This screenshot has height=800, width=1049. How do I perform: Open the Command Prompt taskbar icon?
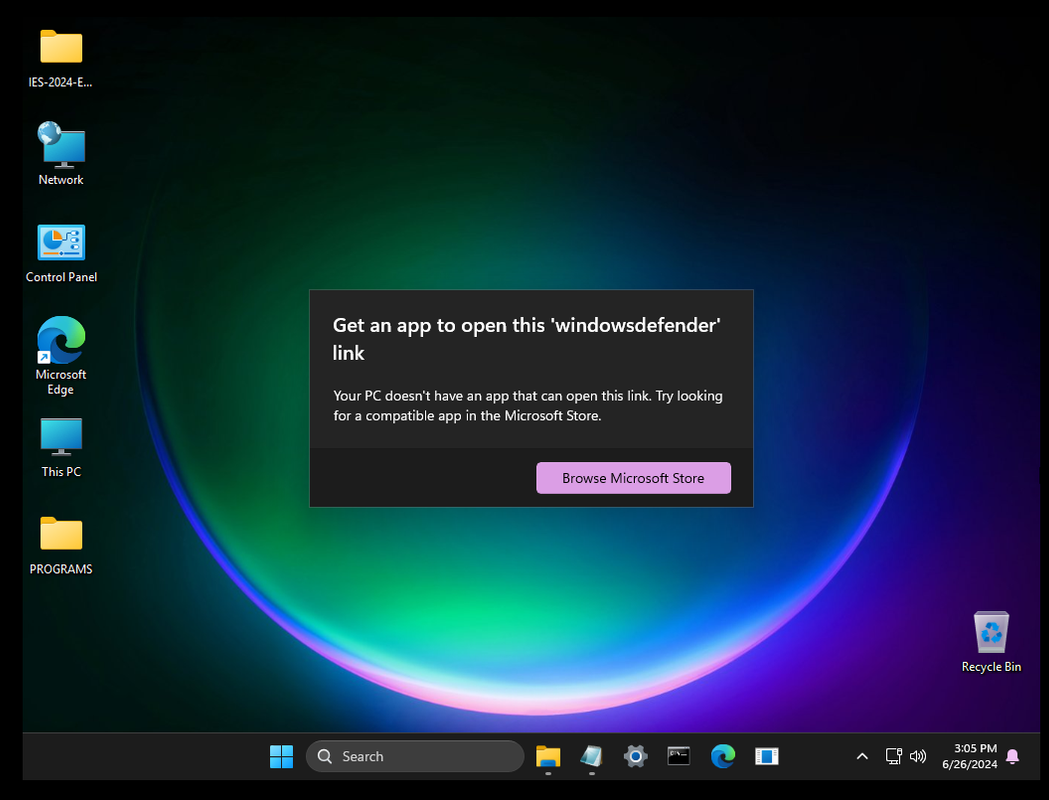pos(678,757)
